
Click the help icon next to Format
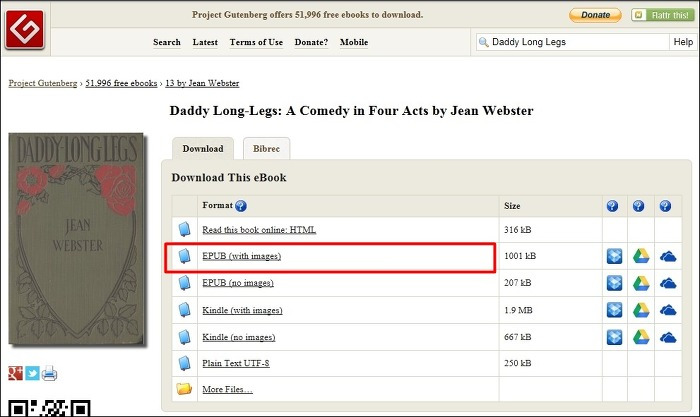[x=241, y=206]
